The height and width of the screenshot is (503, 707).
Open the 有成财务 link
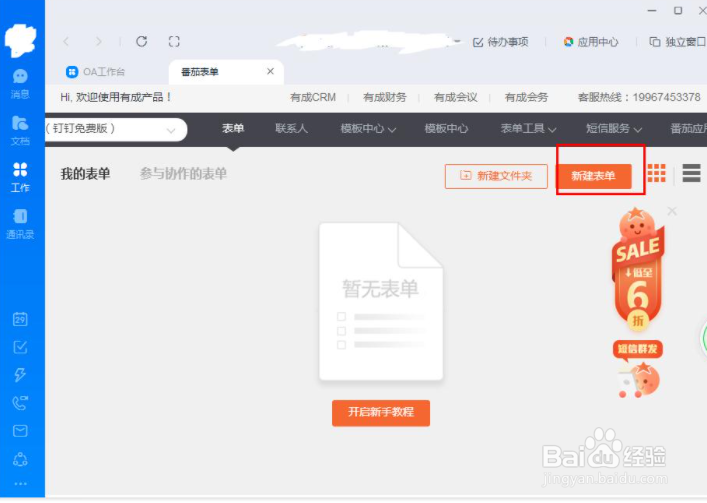385,97
